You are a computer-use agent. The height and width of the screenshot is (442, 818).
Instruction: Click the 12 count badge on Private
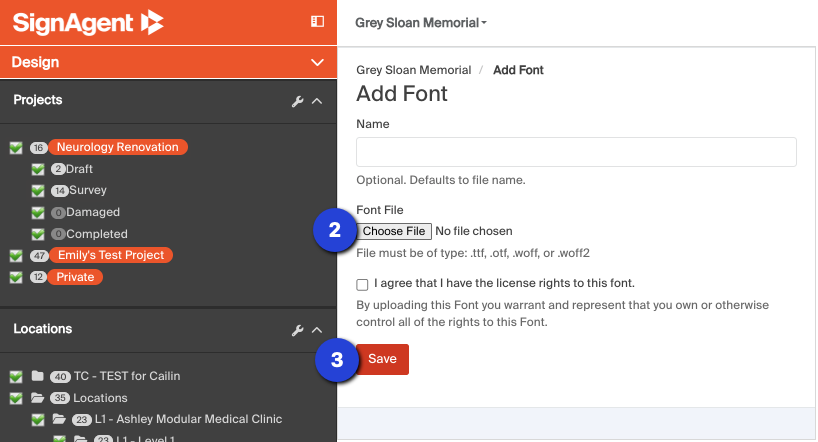tap(38, 277)
